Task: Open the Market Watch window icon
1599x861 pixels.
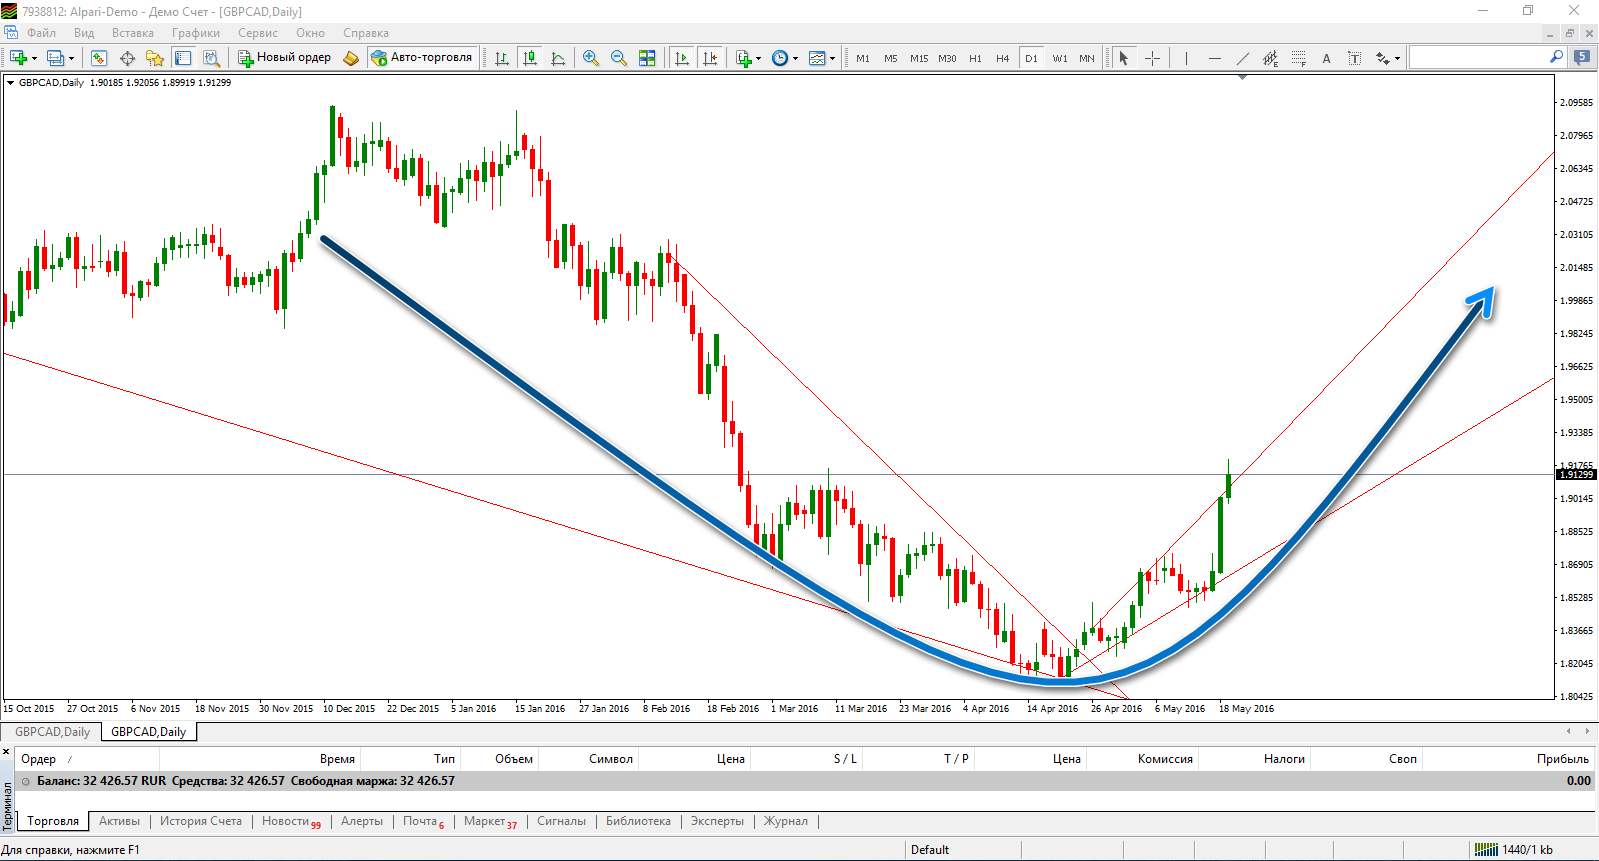Action: point(98,58)
